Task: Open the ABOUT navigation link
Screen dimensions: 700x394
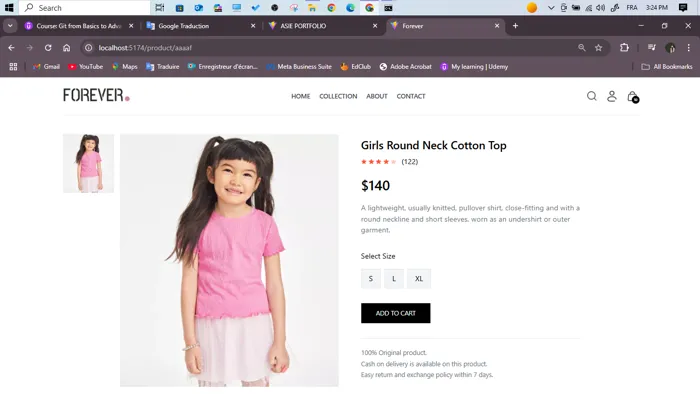Action: tap(377, 96)
